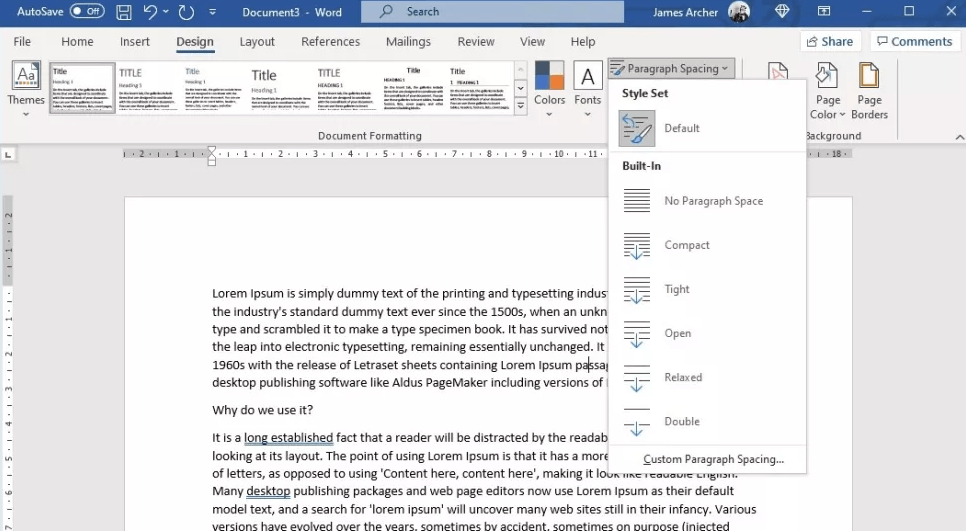966x531 pixels.
Task: Open Ribbon Display Options icon
Action: (x=824, y=11)
